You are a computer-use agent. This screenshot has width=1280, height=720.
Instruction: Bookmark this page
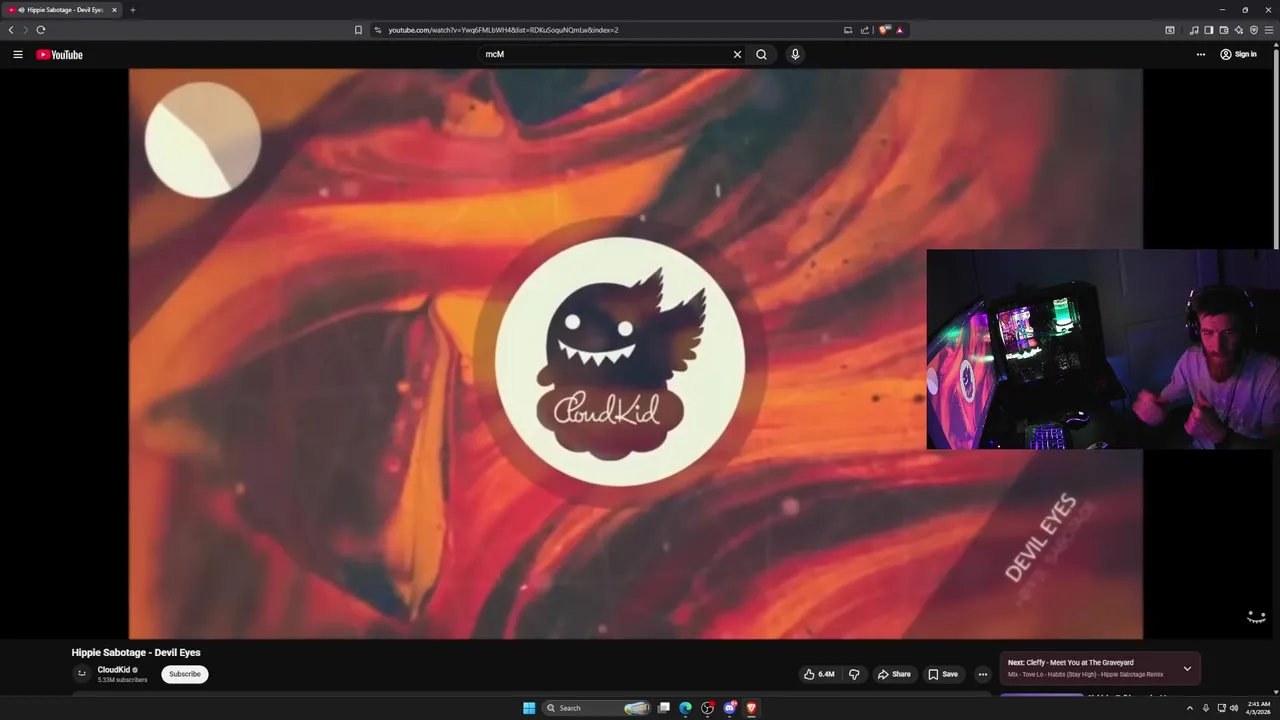[x=358, y=30]
